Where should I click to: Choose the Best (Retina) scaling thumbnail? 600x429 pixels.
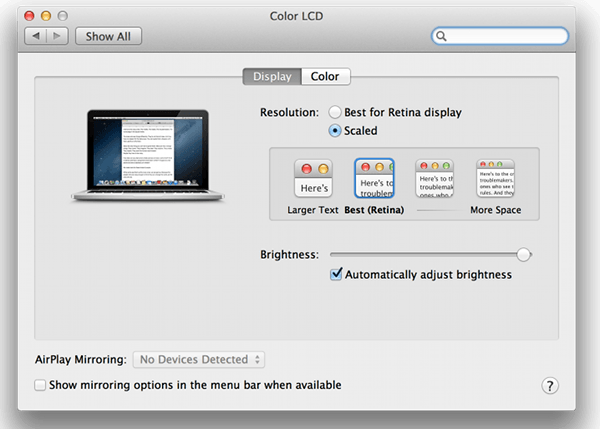372,180
